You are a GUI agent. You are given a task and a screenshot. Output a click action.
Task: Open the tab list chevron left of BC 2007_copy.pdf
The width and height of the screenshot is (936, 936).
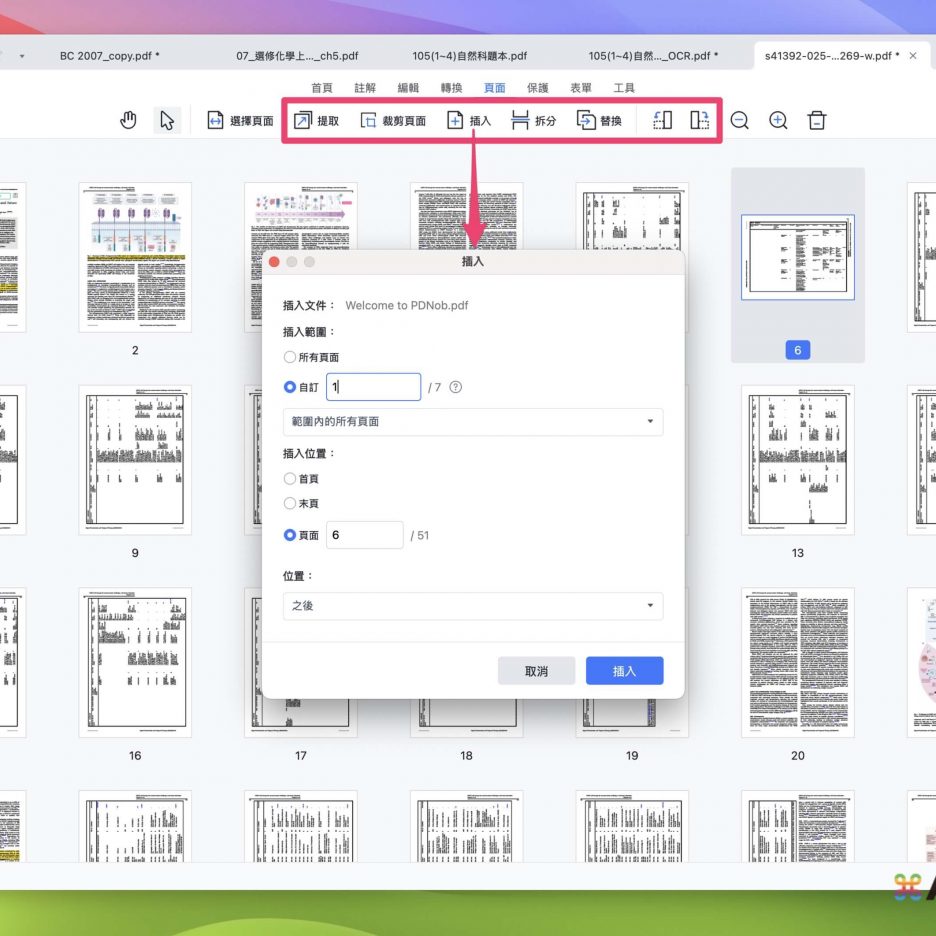tap(22, 56)
